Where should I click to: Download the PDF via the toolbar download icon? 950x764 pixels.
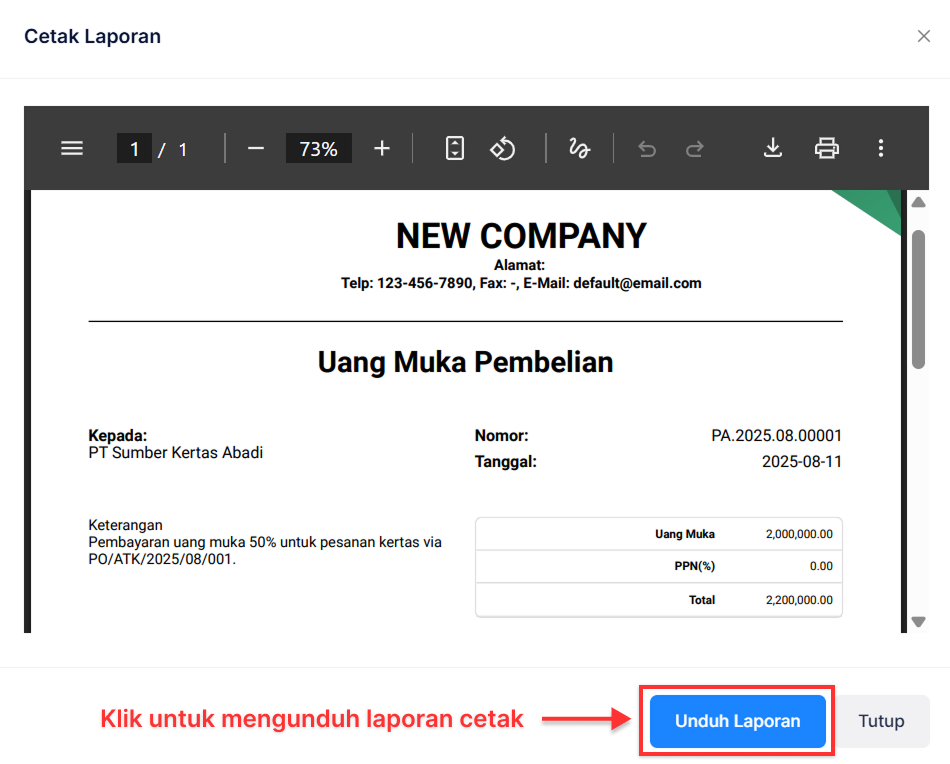pyautogui.click(x=772, y=148)
